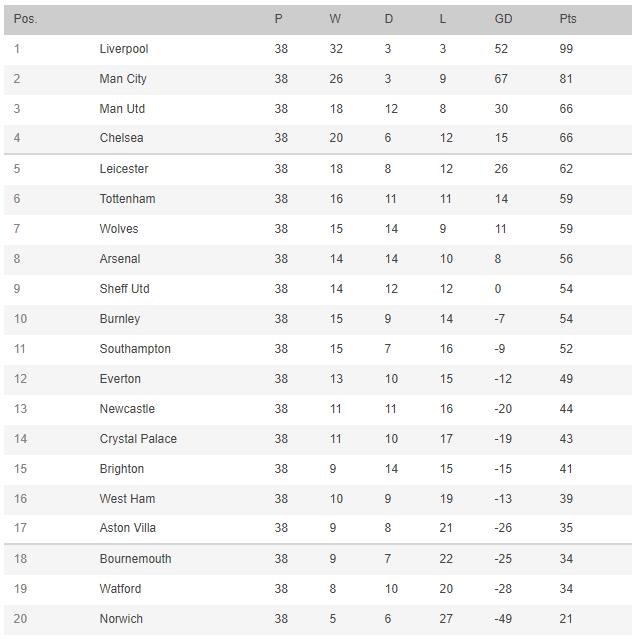This screenshot has height=640, width=638.
Task: Sort by the Pts column header
Action: pos(568,19)
